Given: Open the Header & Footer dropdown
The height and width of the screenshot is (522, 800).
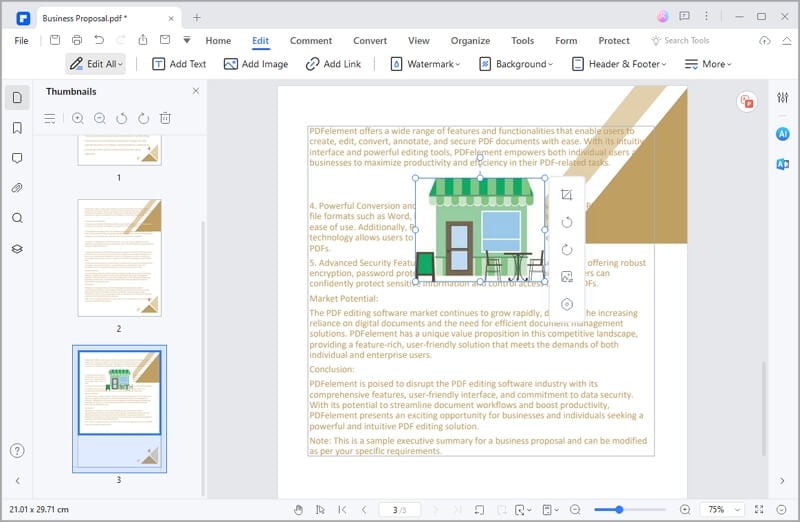Looking at the screenshot, I should [619, 64].
